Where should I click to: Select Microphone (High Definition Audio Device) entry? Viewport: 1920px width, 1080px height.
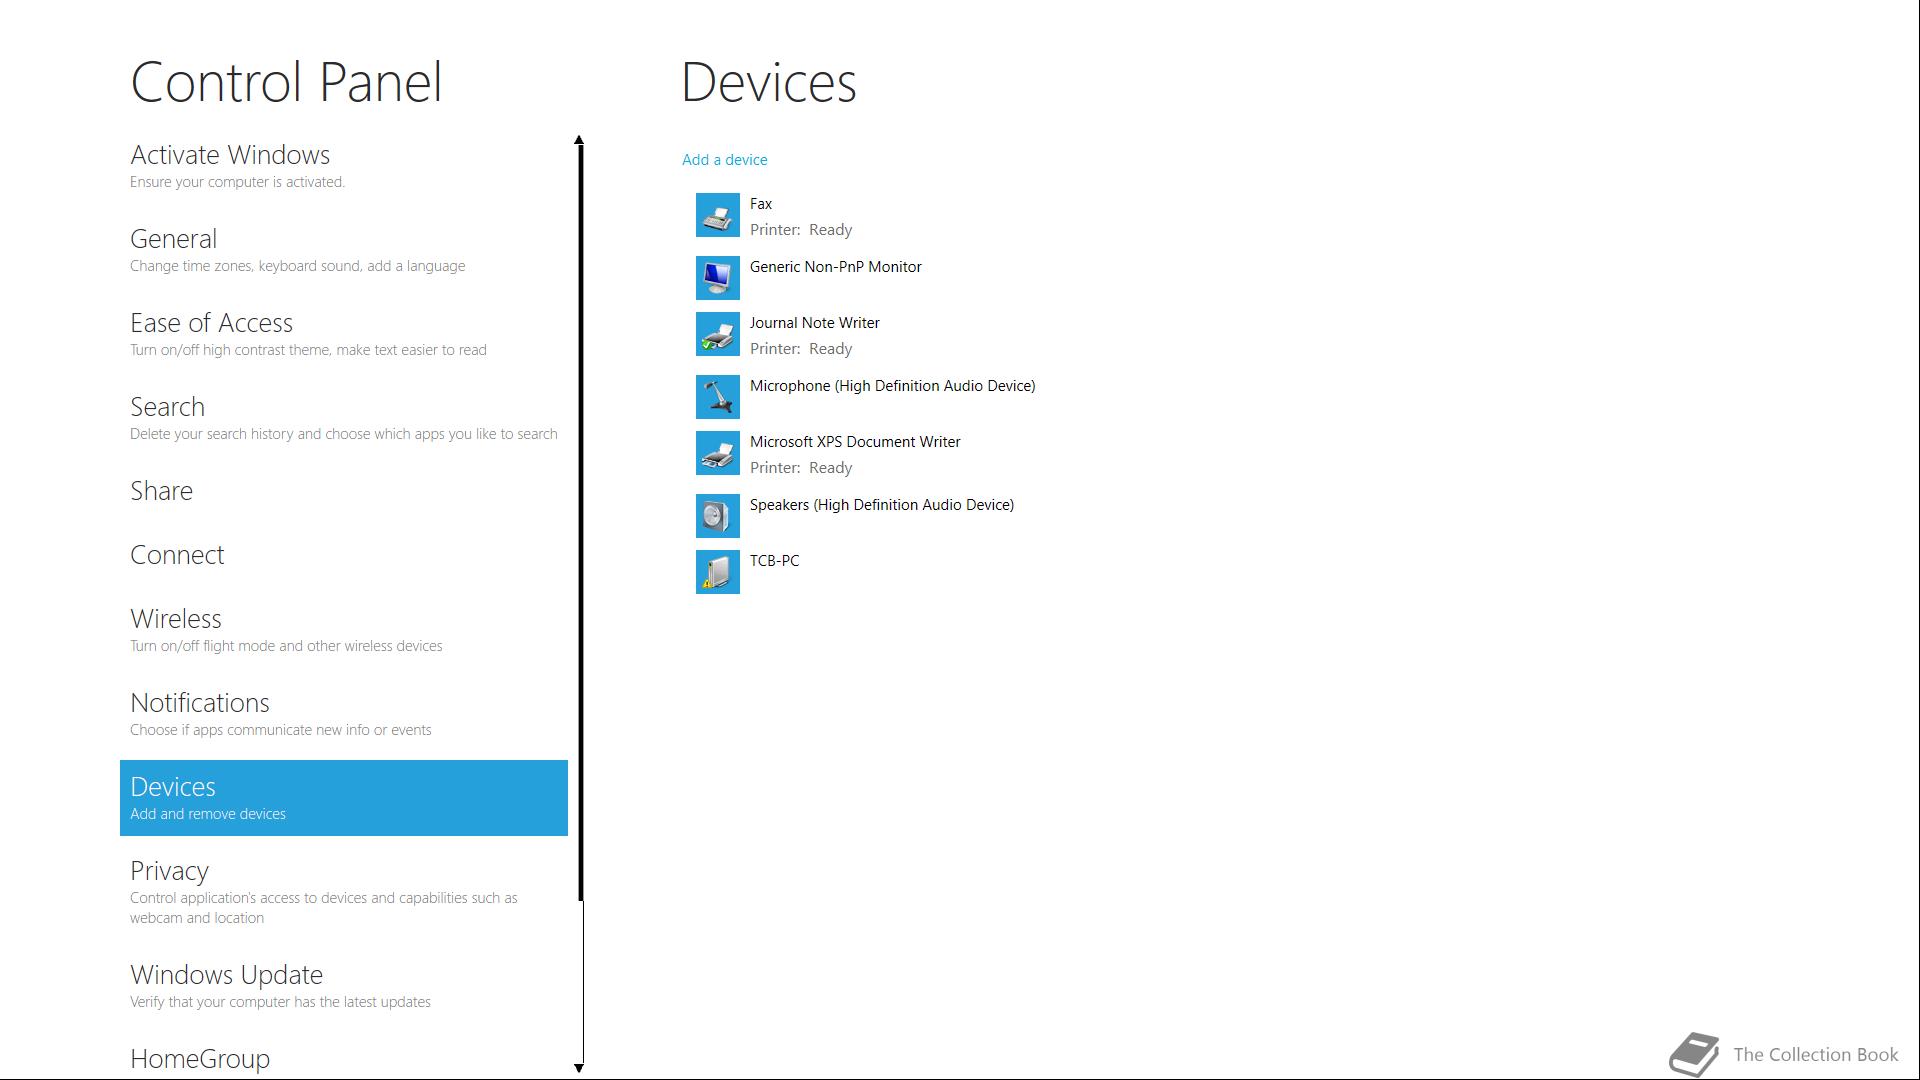[893, 386]
